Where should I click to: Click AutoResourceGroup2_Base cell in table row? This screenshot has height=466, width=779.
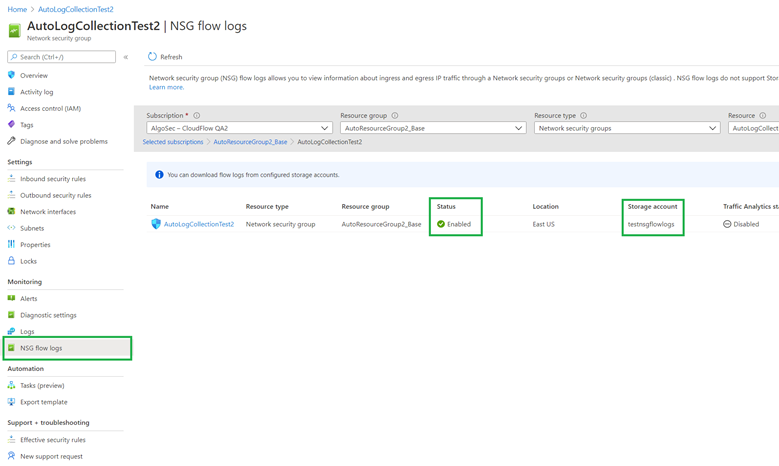(381, 224)
